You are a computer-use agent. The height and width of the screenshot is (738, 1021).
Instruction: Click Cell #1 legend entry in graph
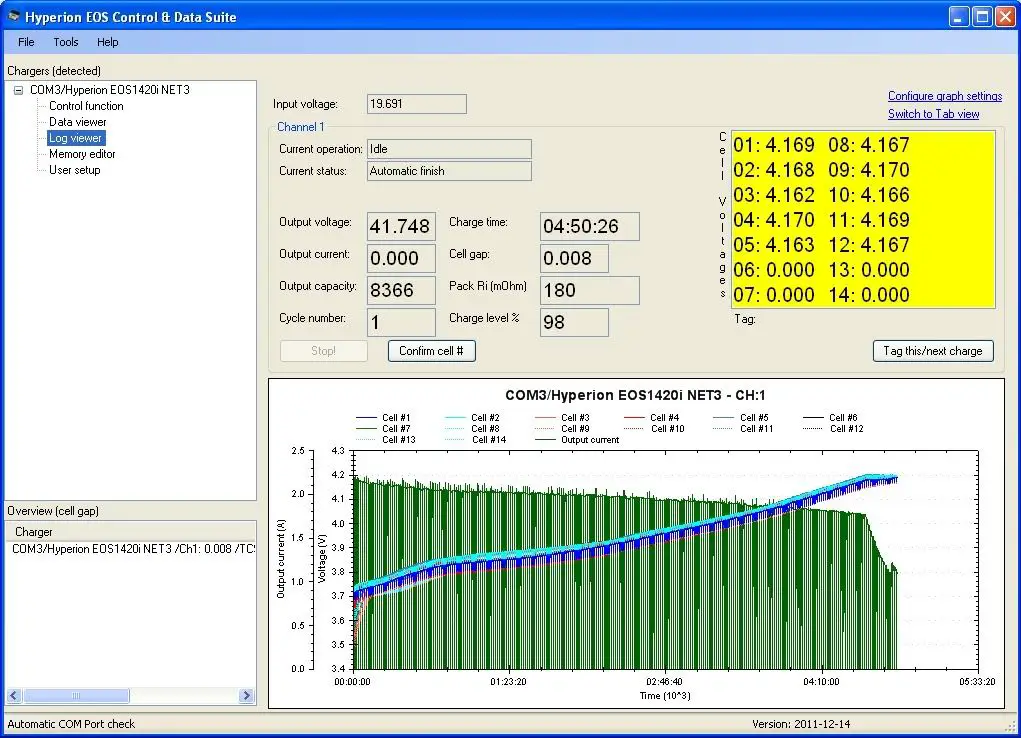(383, 418)
